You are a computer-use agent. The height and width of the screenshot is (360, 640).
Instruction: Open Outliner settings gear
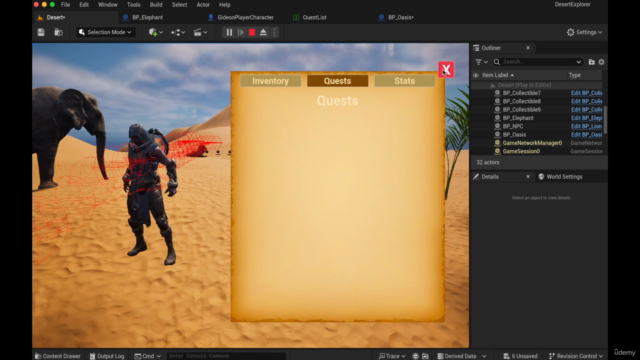click(601, 62)
